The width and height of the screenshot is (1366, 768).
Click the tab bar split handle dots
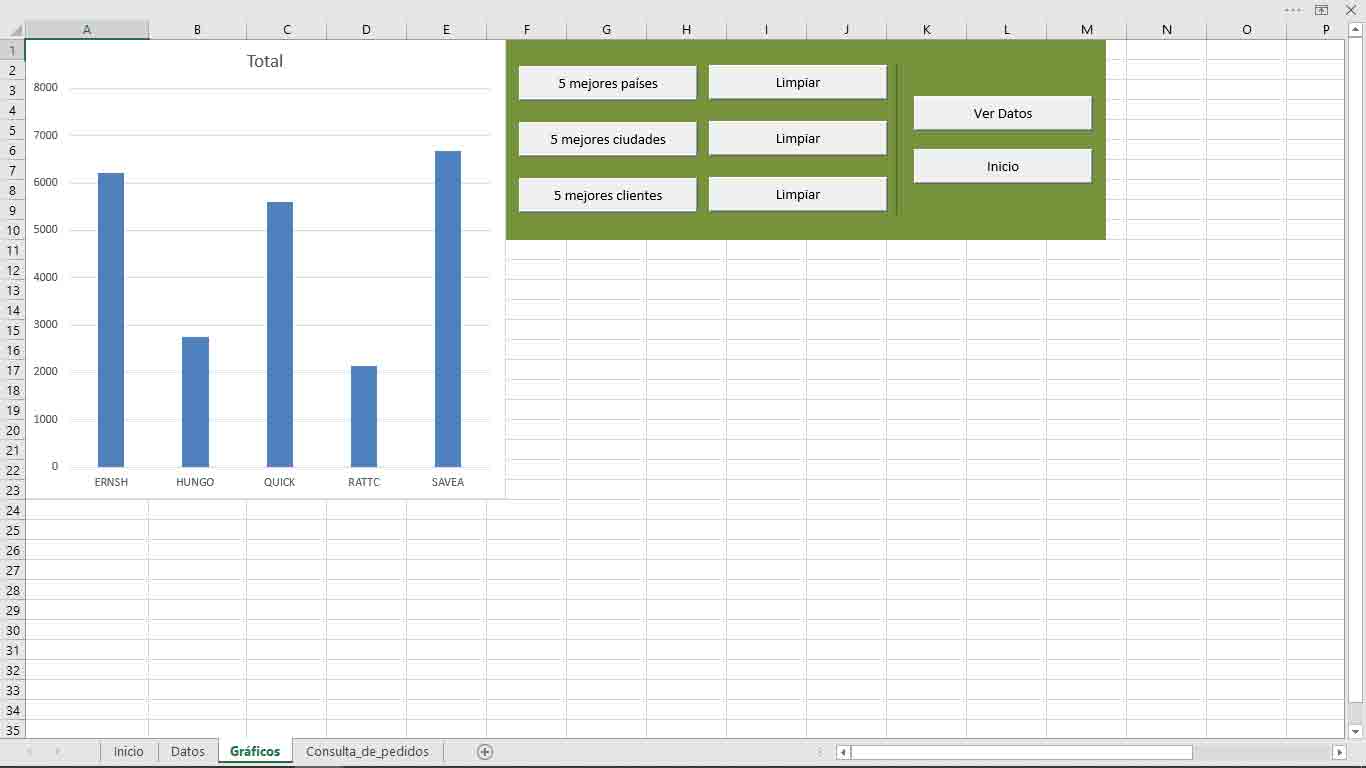point(820,752)
